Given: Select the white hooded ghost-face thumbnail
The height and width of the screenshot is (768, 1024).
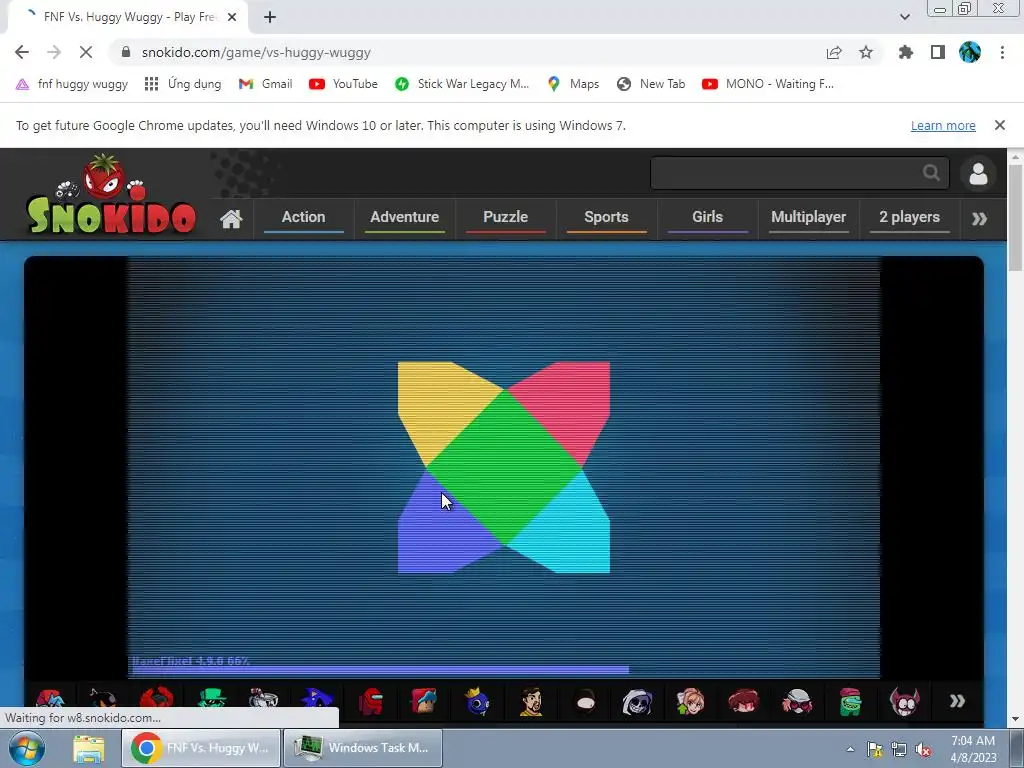Looking at the screenshot, I should point(637,701).
